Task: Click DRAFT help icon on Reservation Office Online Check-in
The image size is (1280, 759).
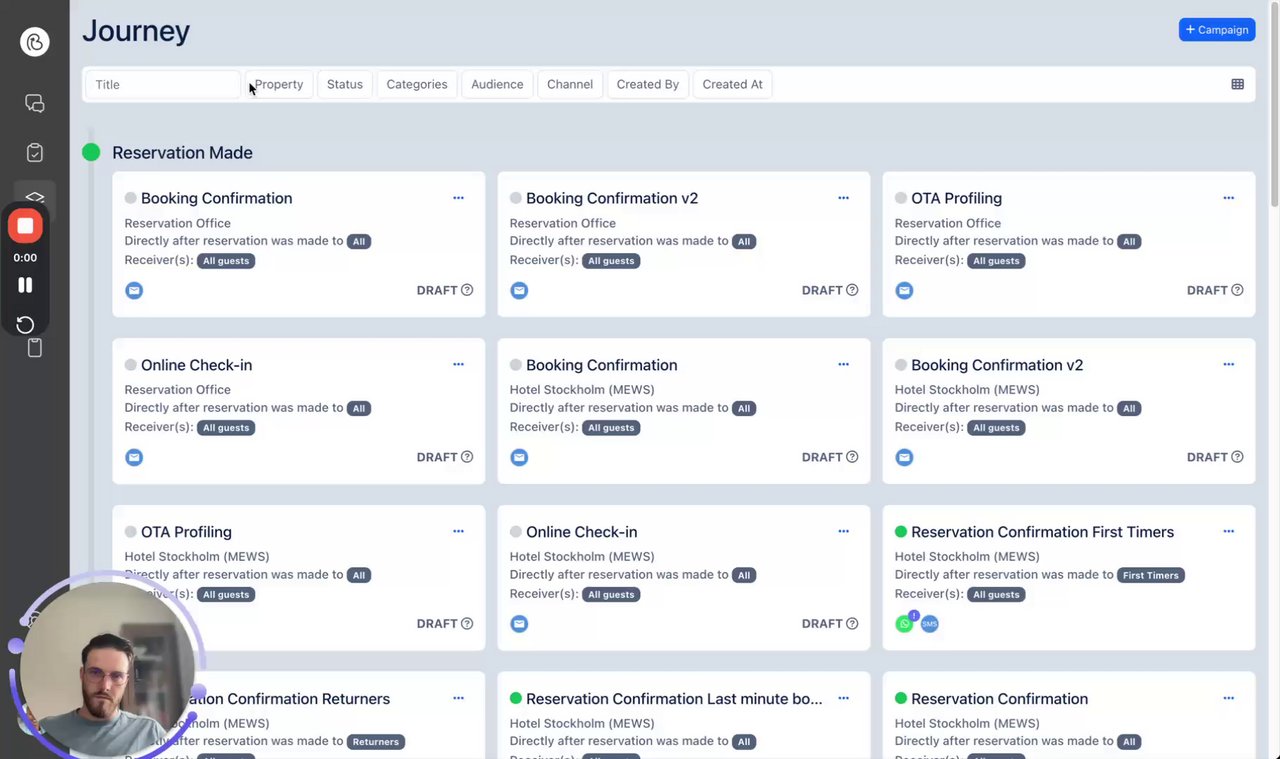Action: coord(467,457)
